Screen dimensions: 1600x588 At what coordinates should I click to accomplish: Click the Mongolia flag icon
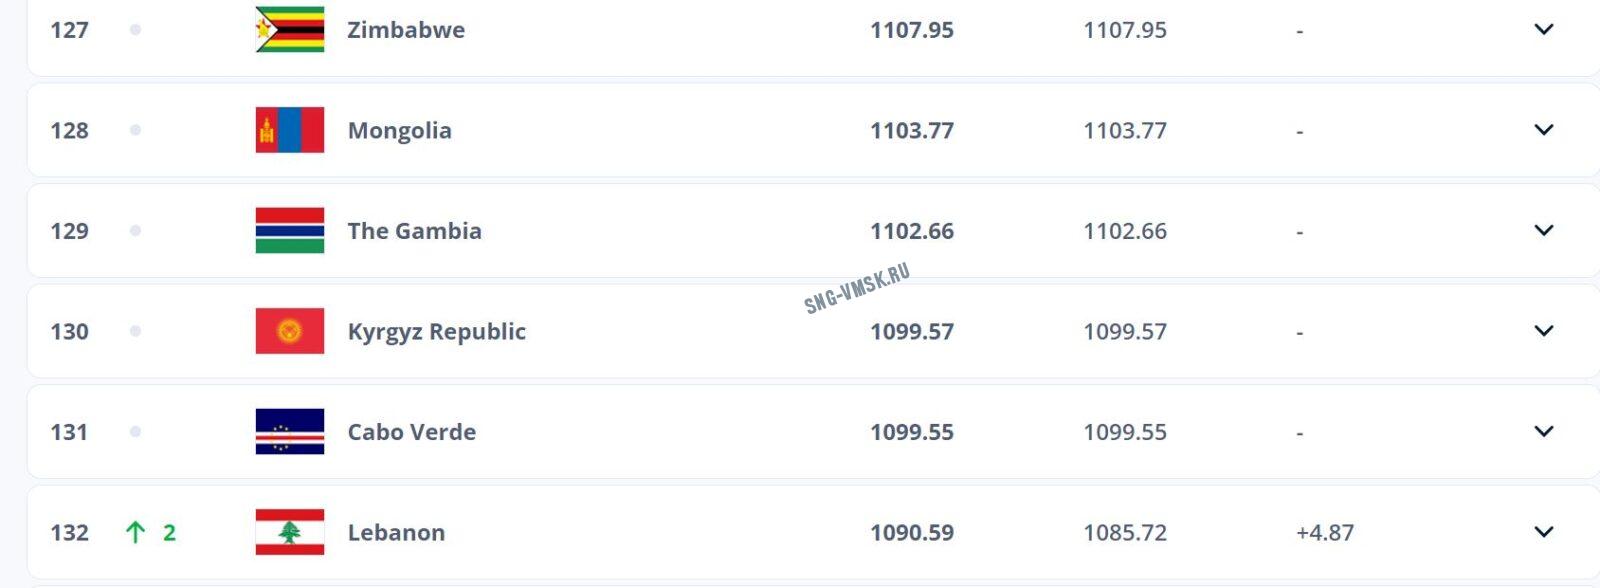point(290,130)
